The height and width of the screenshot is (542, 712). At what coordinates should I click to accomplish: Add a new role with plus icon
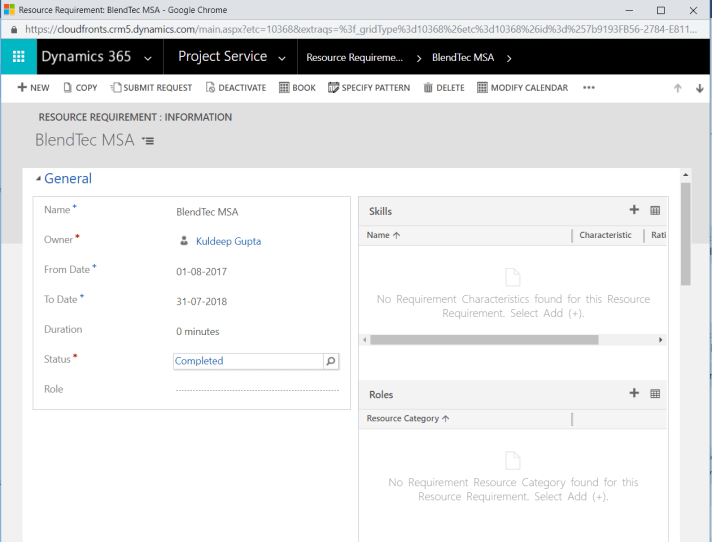634,394
